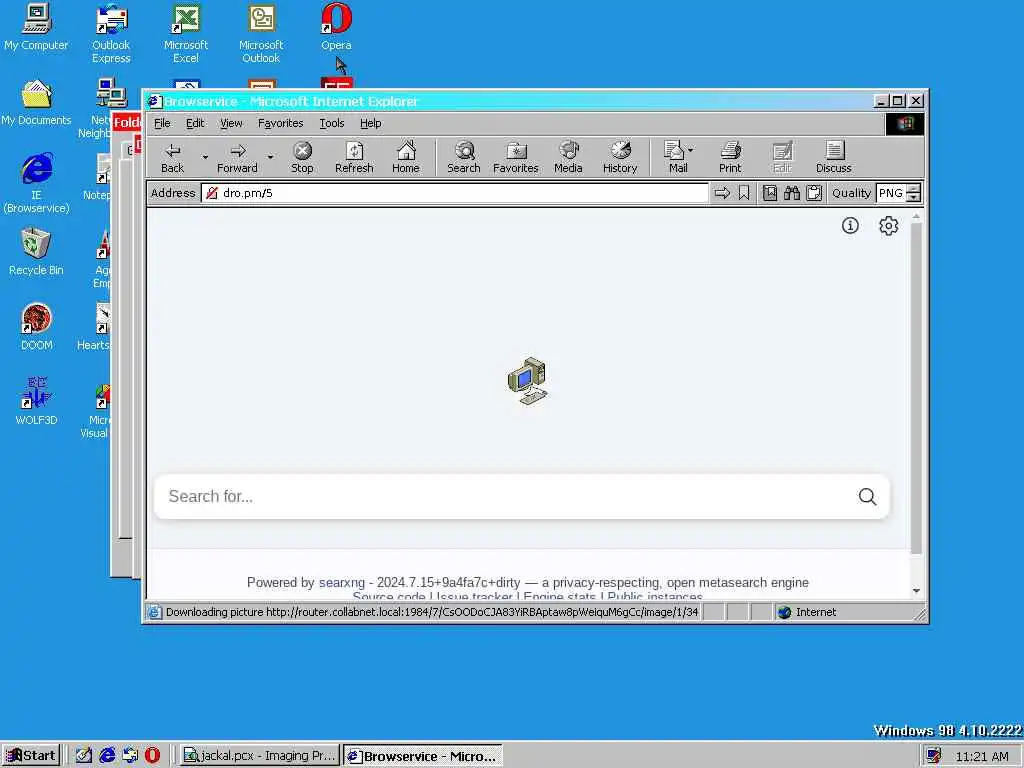Open the searxng preferences gear icon

click(x=888, y=226)
